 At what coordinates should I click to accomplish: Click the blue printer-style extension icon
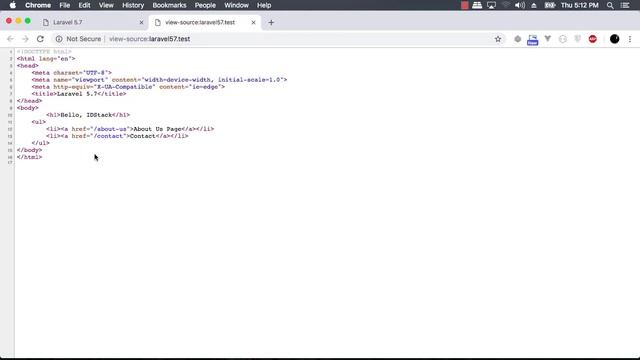click(533, 39)
